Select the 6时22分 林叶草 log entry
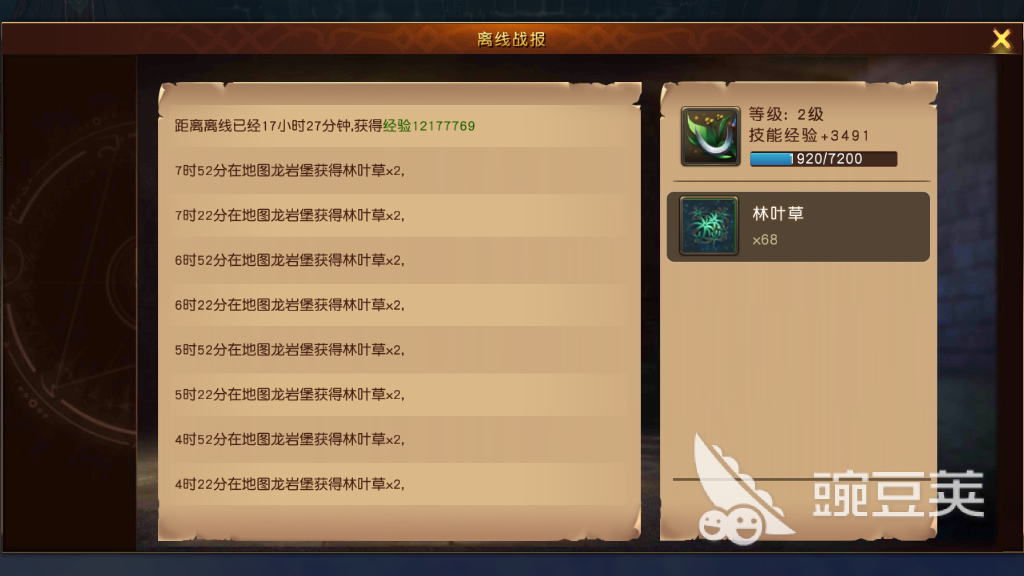The height and width of the screenshot is (576, 1024). pos(400,305)
